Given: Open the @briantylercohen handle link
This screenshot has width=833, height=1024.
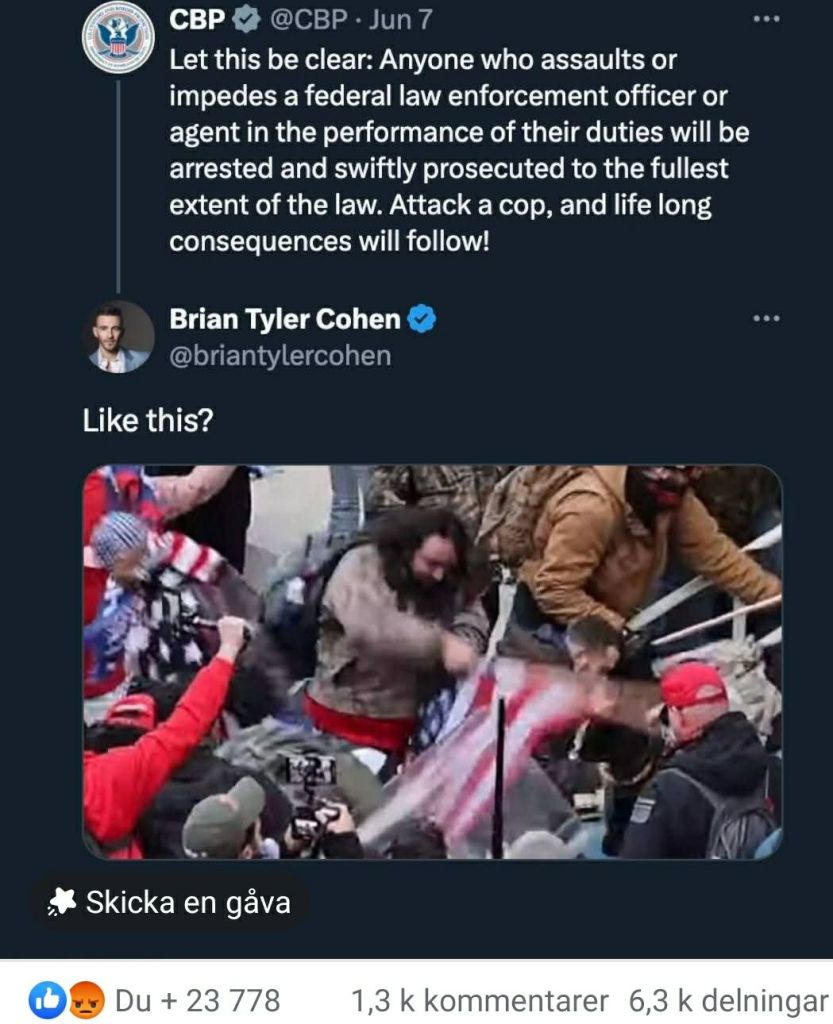Looking at the screenshot, I should click(280, 356).
